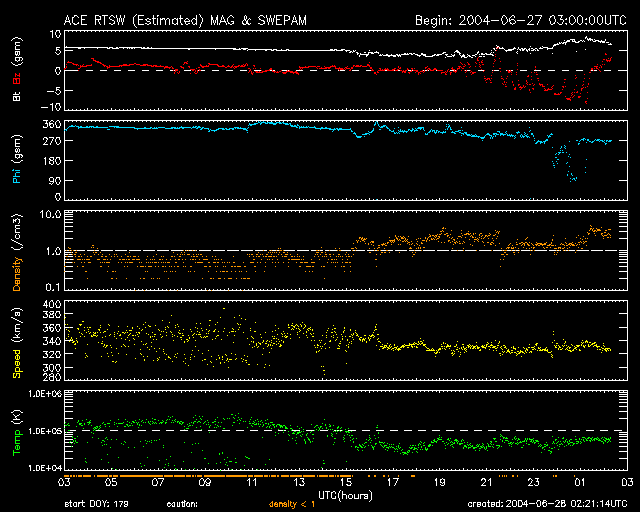640x512 pixels.
Task: Click the '1.0E+05' value on Temp axis
Action: [x=45, y=431]
